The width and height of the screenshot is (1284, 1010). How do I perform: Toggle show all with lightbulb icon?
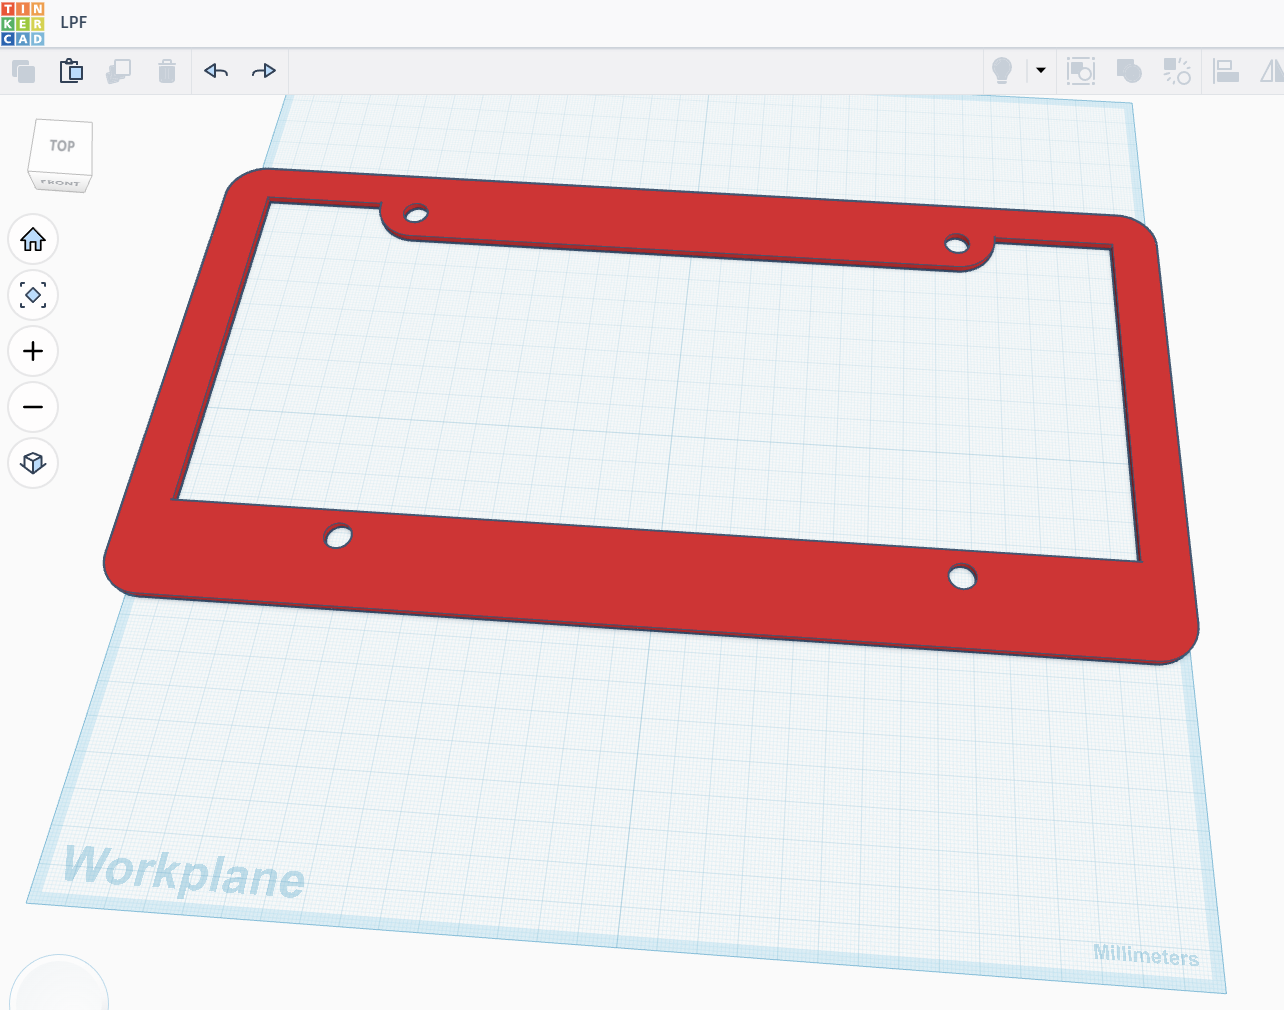(x=1002, y=71)
